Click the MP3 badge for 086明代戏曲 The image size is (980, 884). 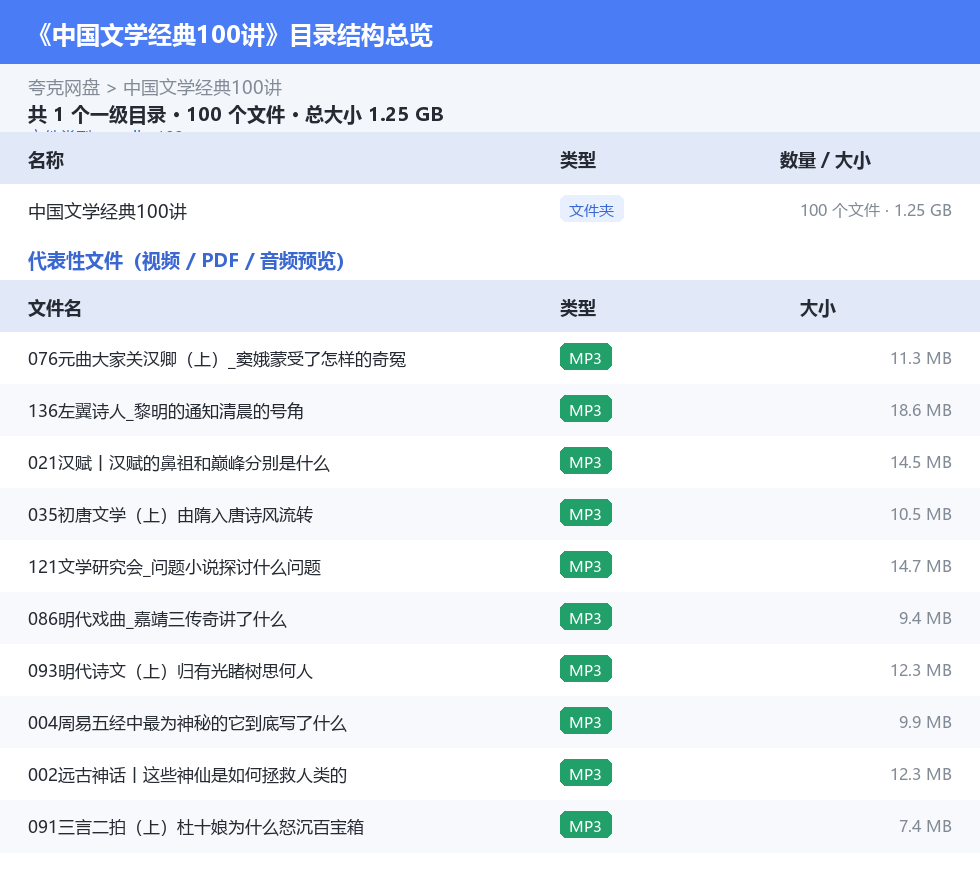click(x=586, y=617)
